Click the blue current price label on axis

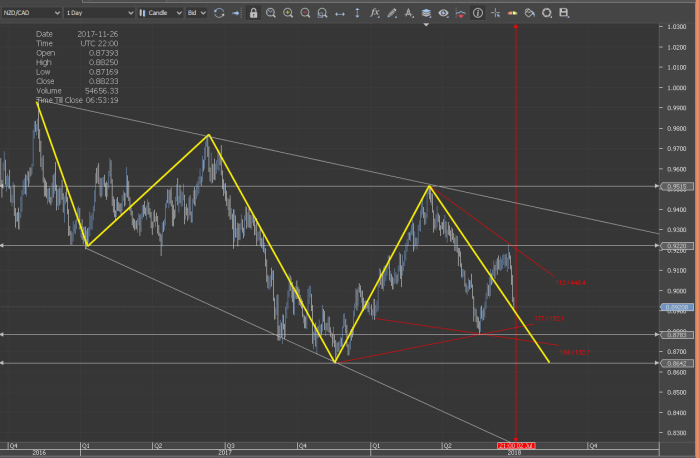click(x=677, y=307)
